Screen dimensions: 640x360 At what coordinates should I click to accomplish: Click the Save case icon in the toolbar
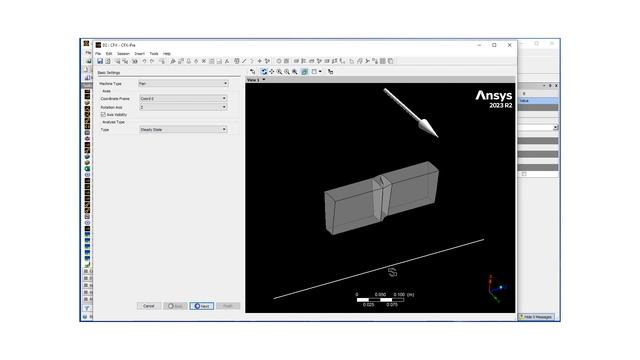coord(100,61)
